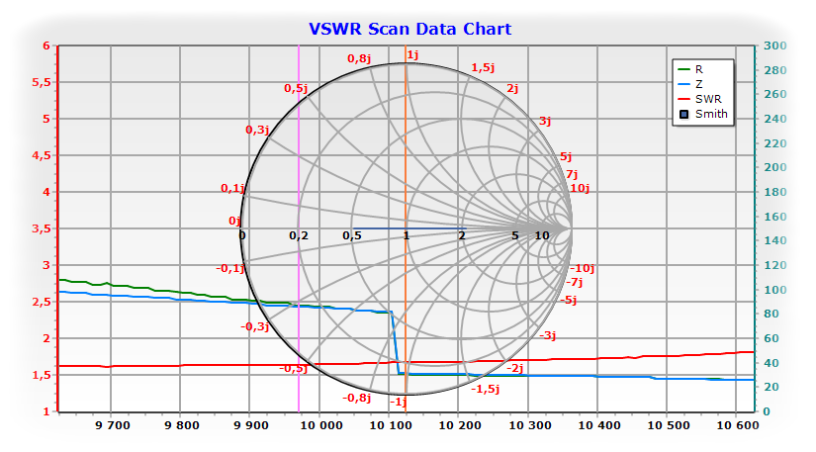Select the Smith legend entry
Image resolution: width=816 pixels, height=452 pixels.
(703, 114)
